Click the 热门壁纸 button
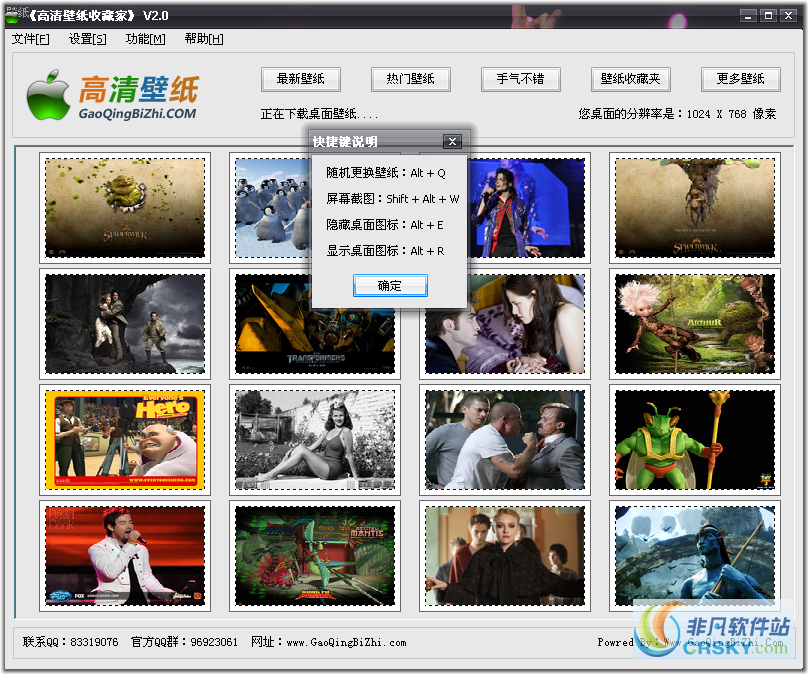This screenshot has width=808, height=674. point(411,79)
